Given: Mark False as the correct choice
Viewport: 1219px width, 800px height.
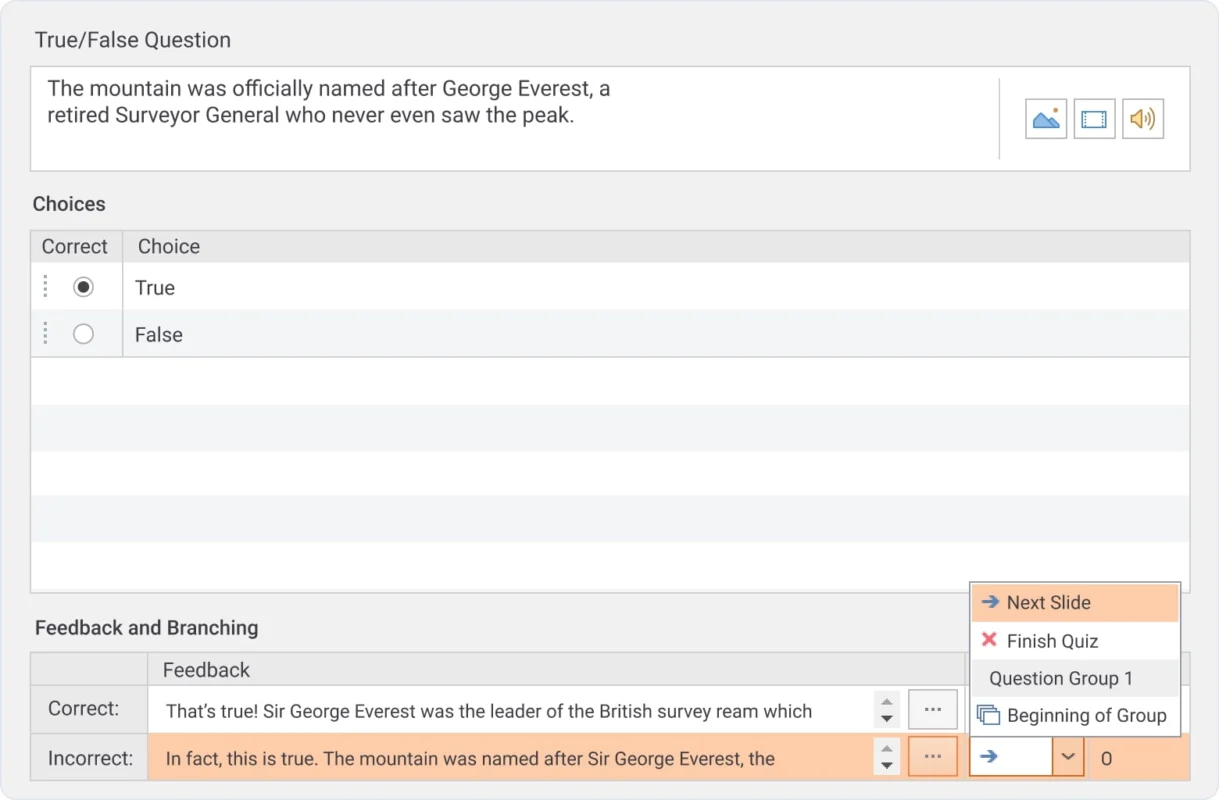Looking at the screenshot, I should [83, 334].
